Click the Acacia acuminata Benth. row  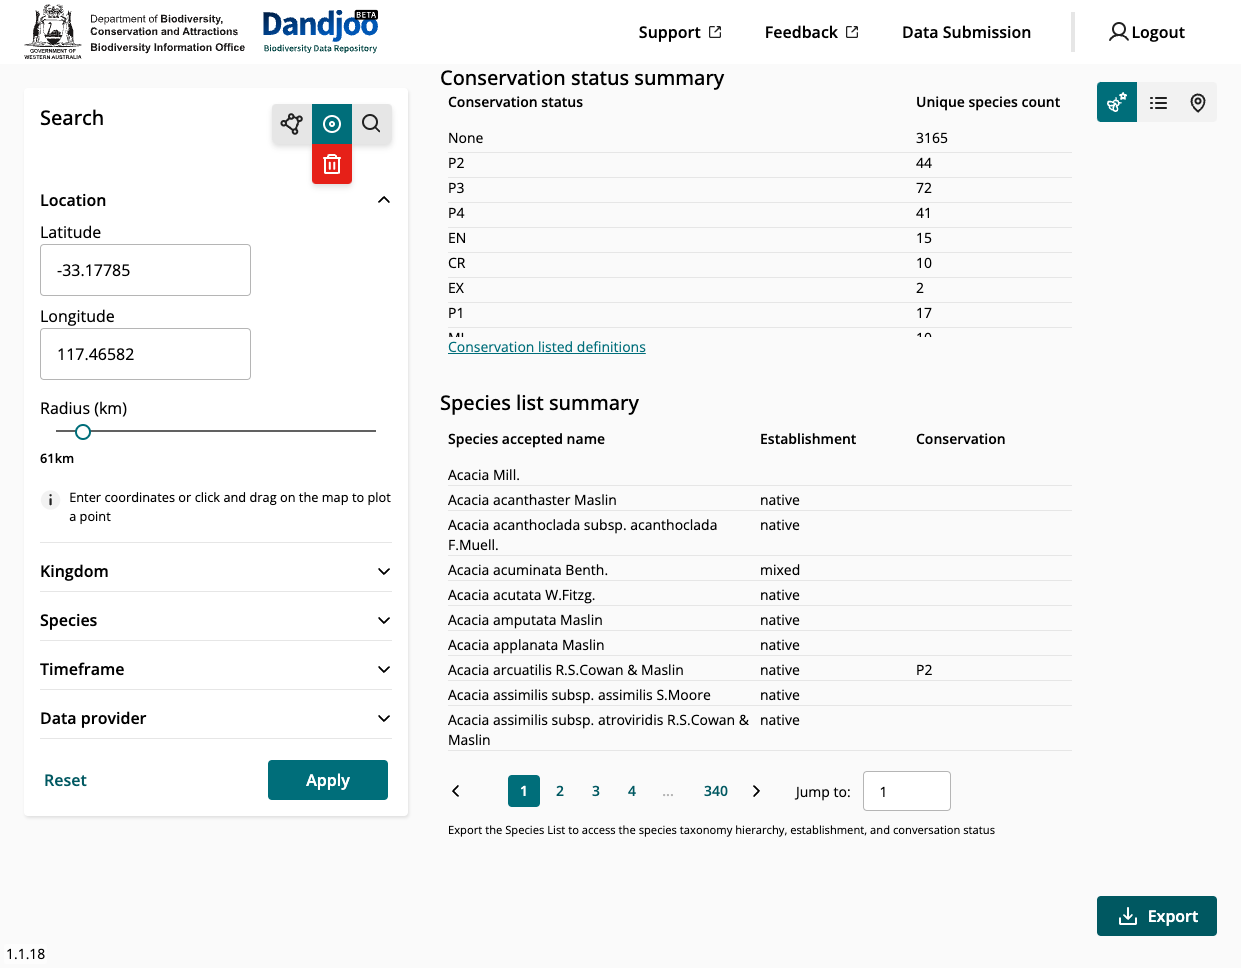[x=760, y=570]
